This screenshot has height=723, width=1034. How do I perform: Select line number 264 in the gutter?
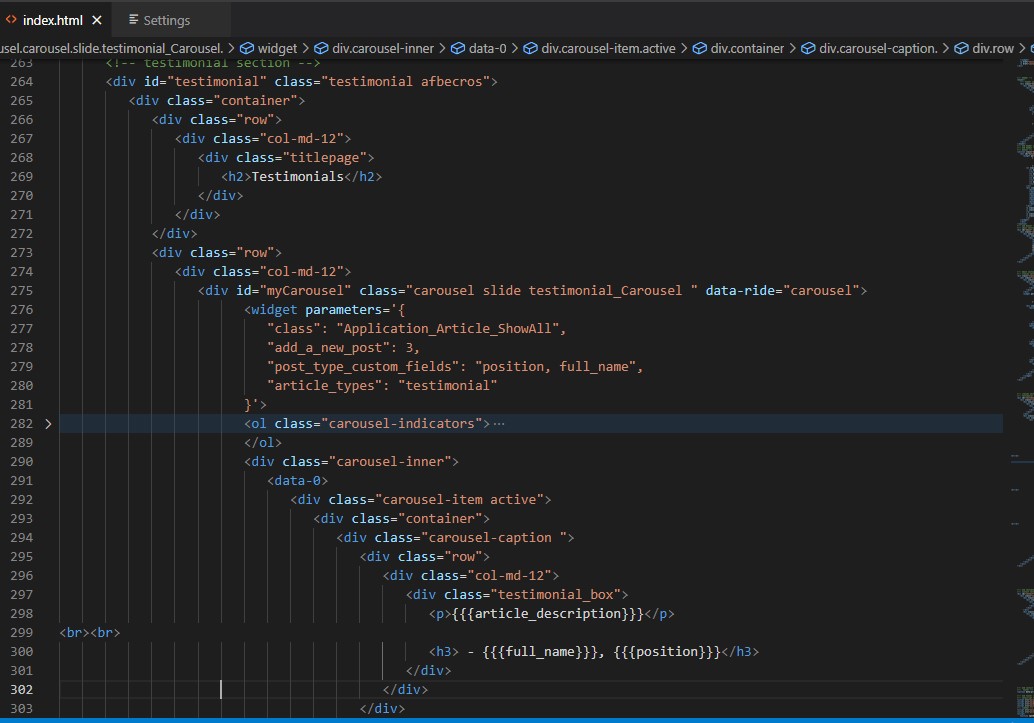click(22, 82)
